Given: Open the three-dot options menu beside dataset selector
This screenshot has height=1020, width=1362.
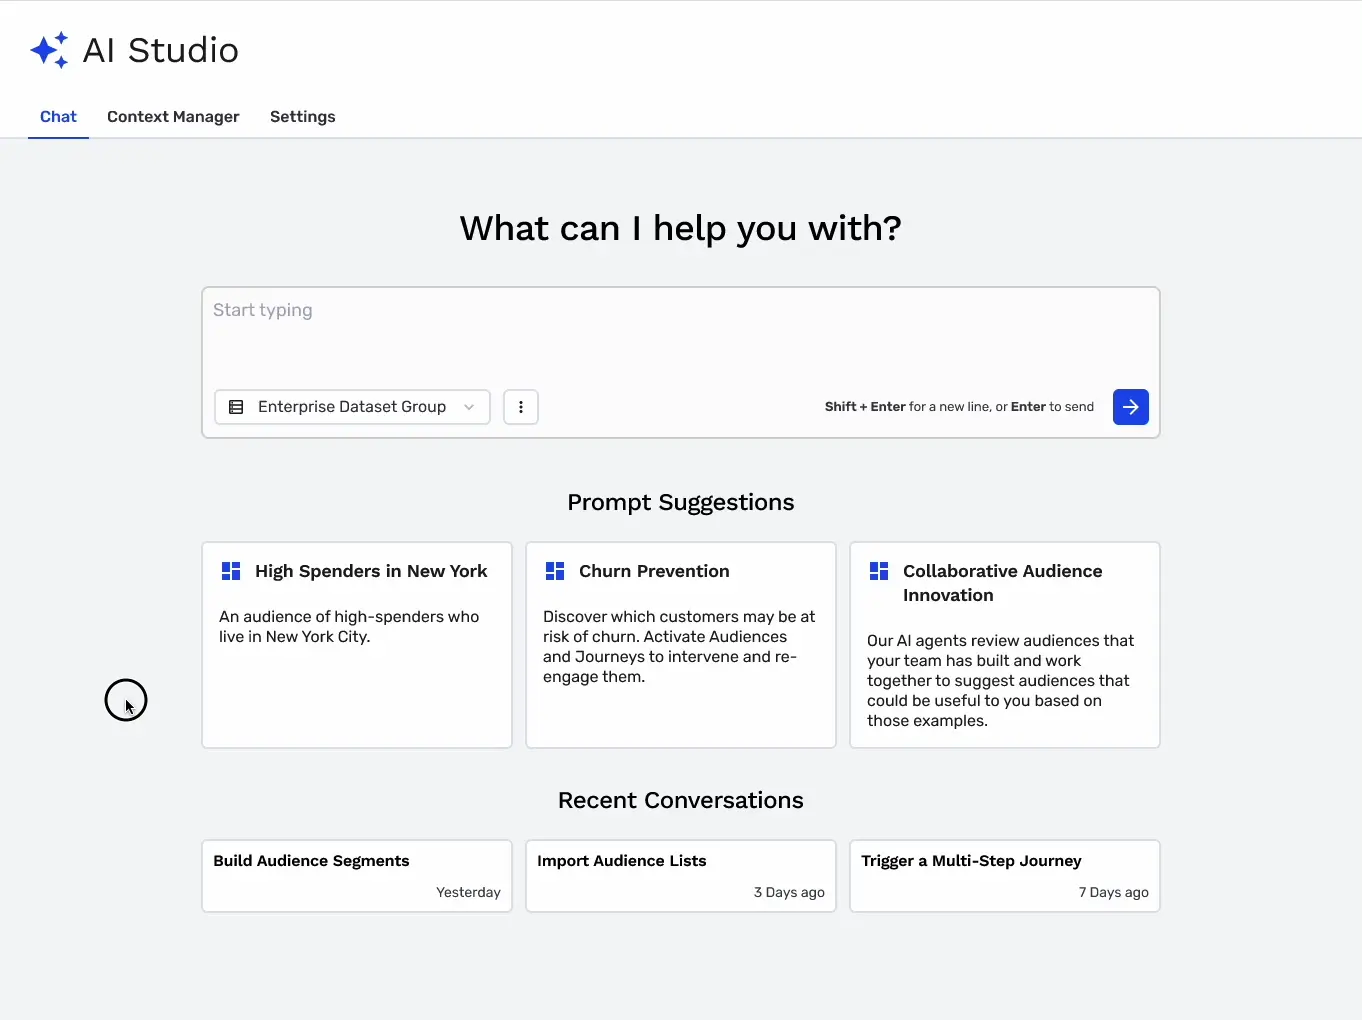Looking at the screenshot, I should 520,407.
